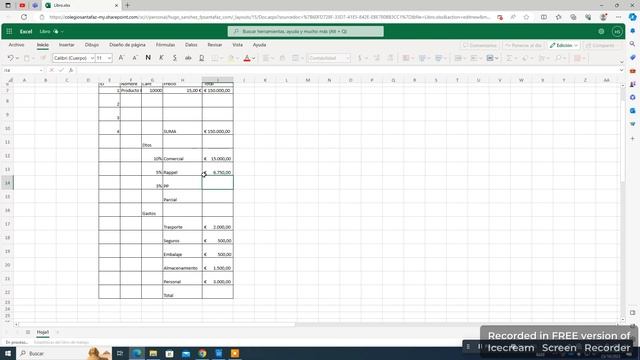
Task: Expand the fill color arrow
Action: (x=238, y=58)
